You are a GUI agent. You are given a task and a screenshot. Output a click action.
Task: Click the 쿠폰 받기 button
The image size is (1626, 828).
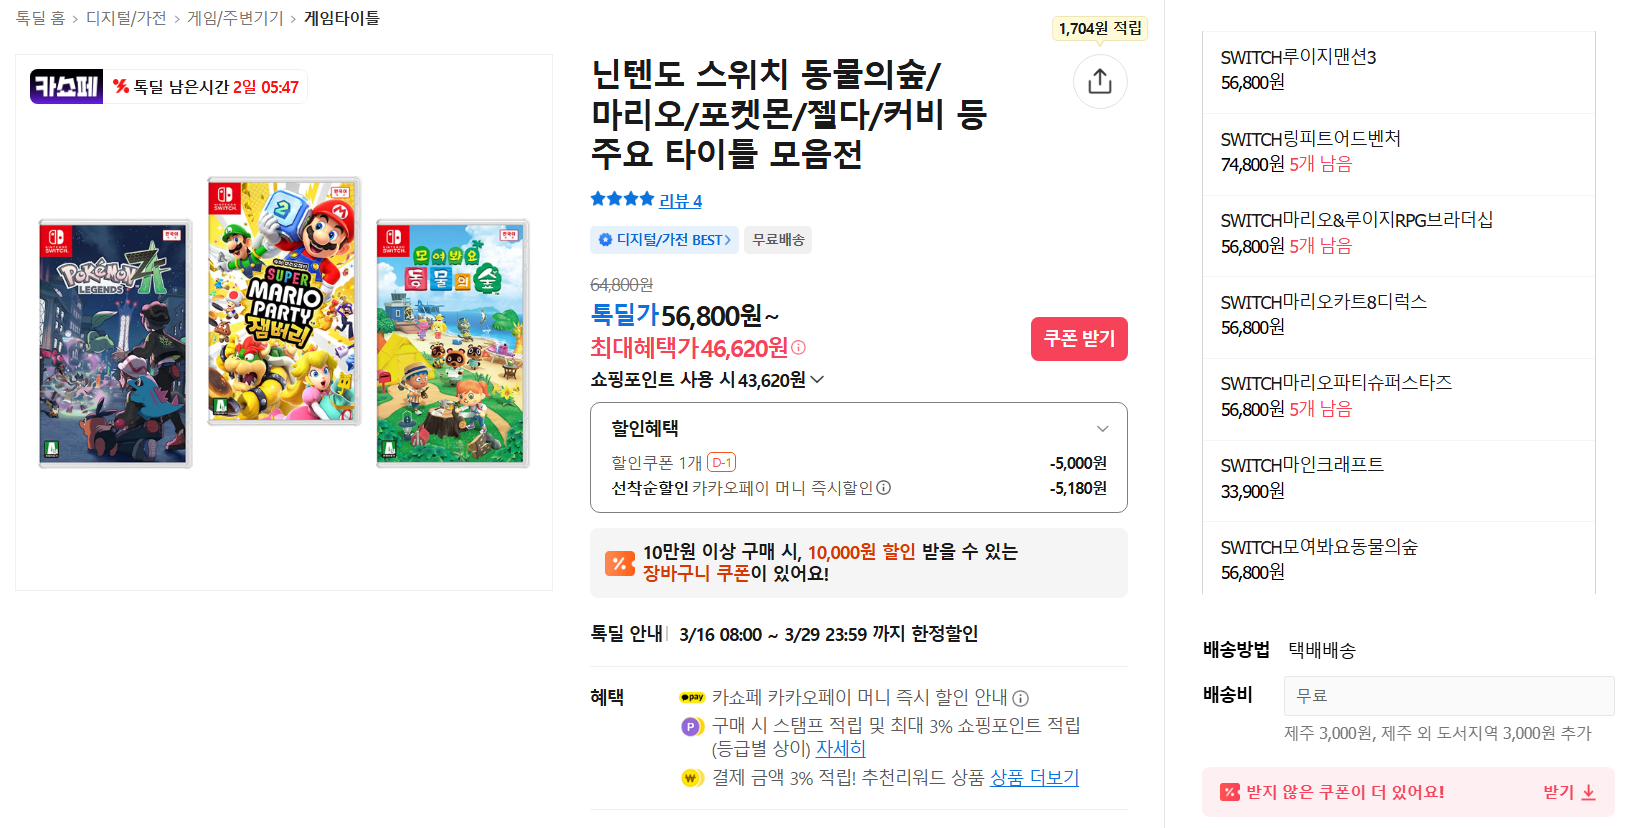click(x=1079, y=339)
